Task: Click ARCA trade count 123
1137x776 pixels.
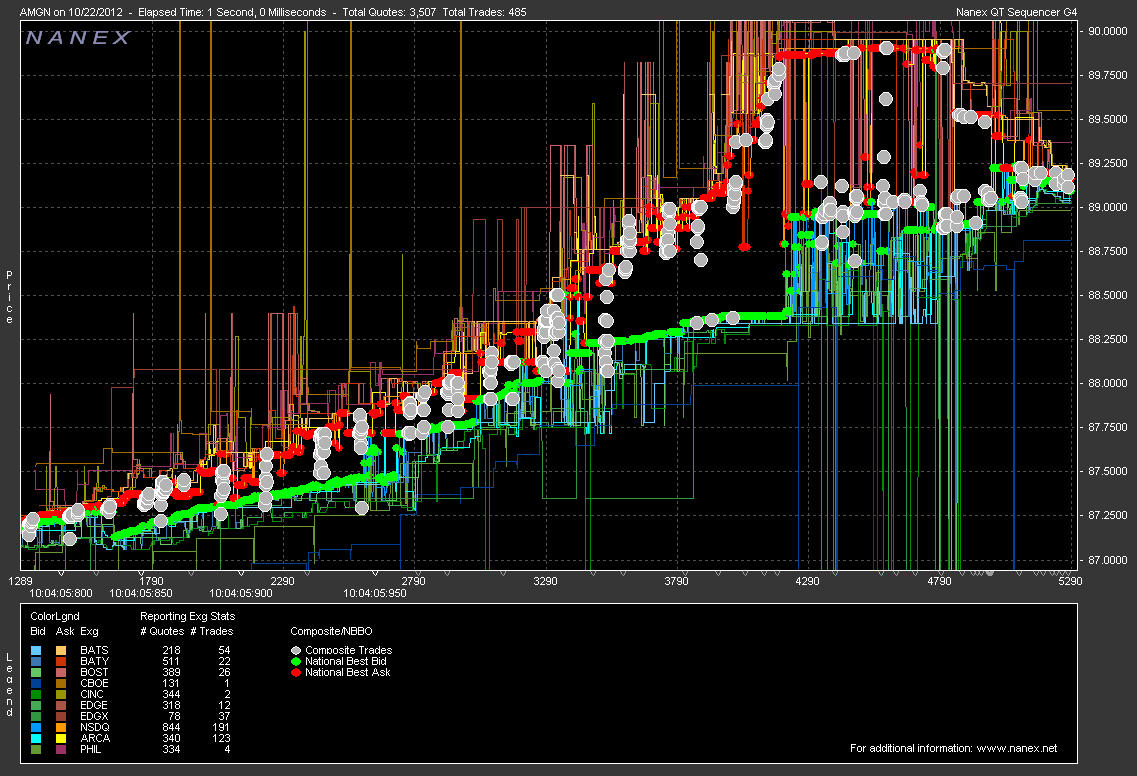Action: (221, 738)
